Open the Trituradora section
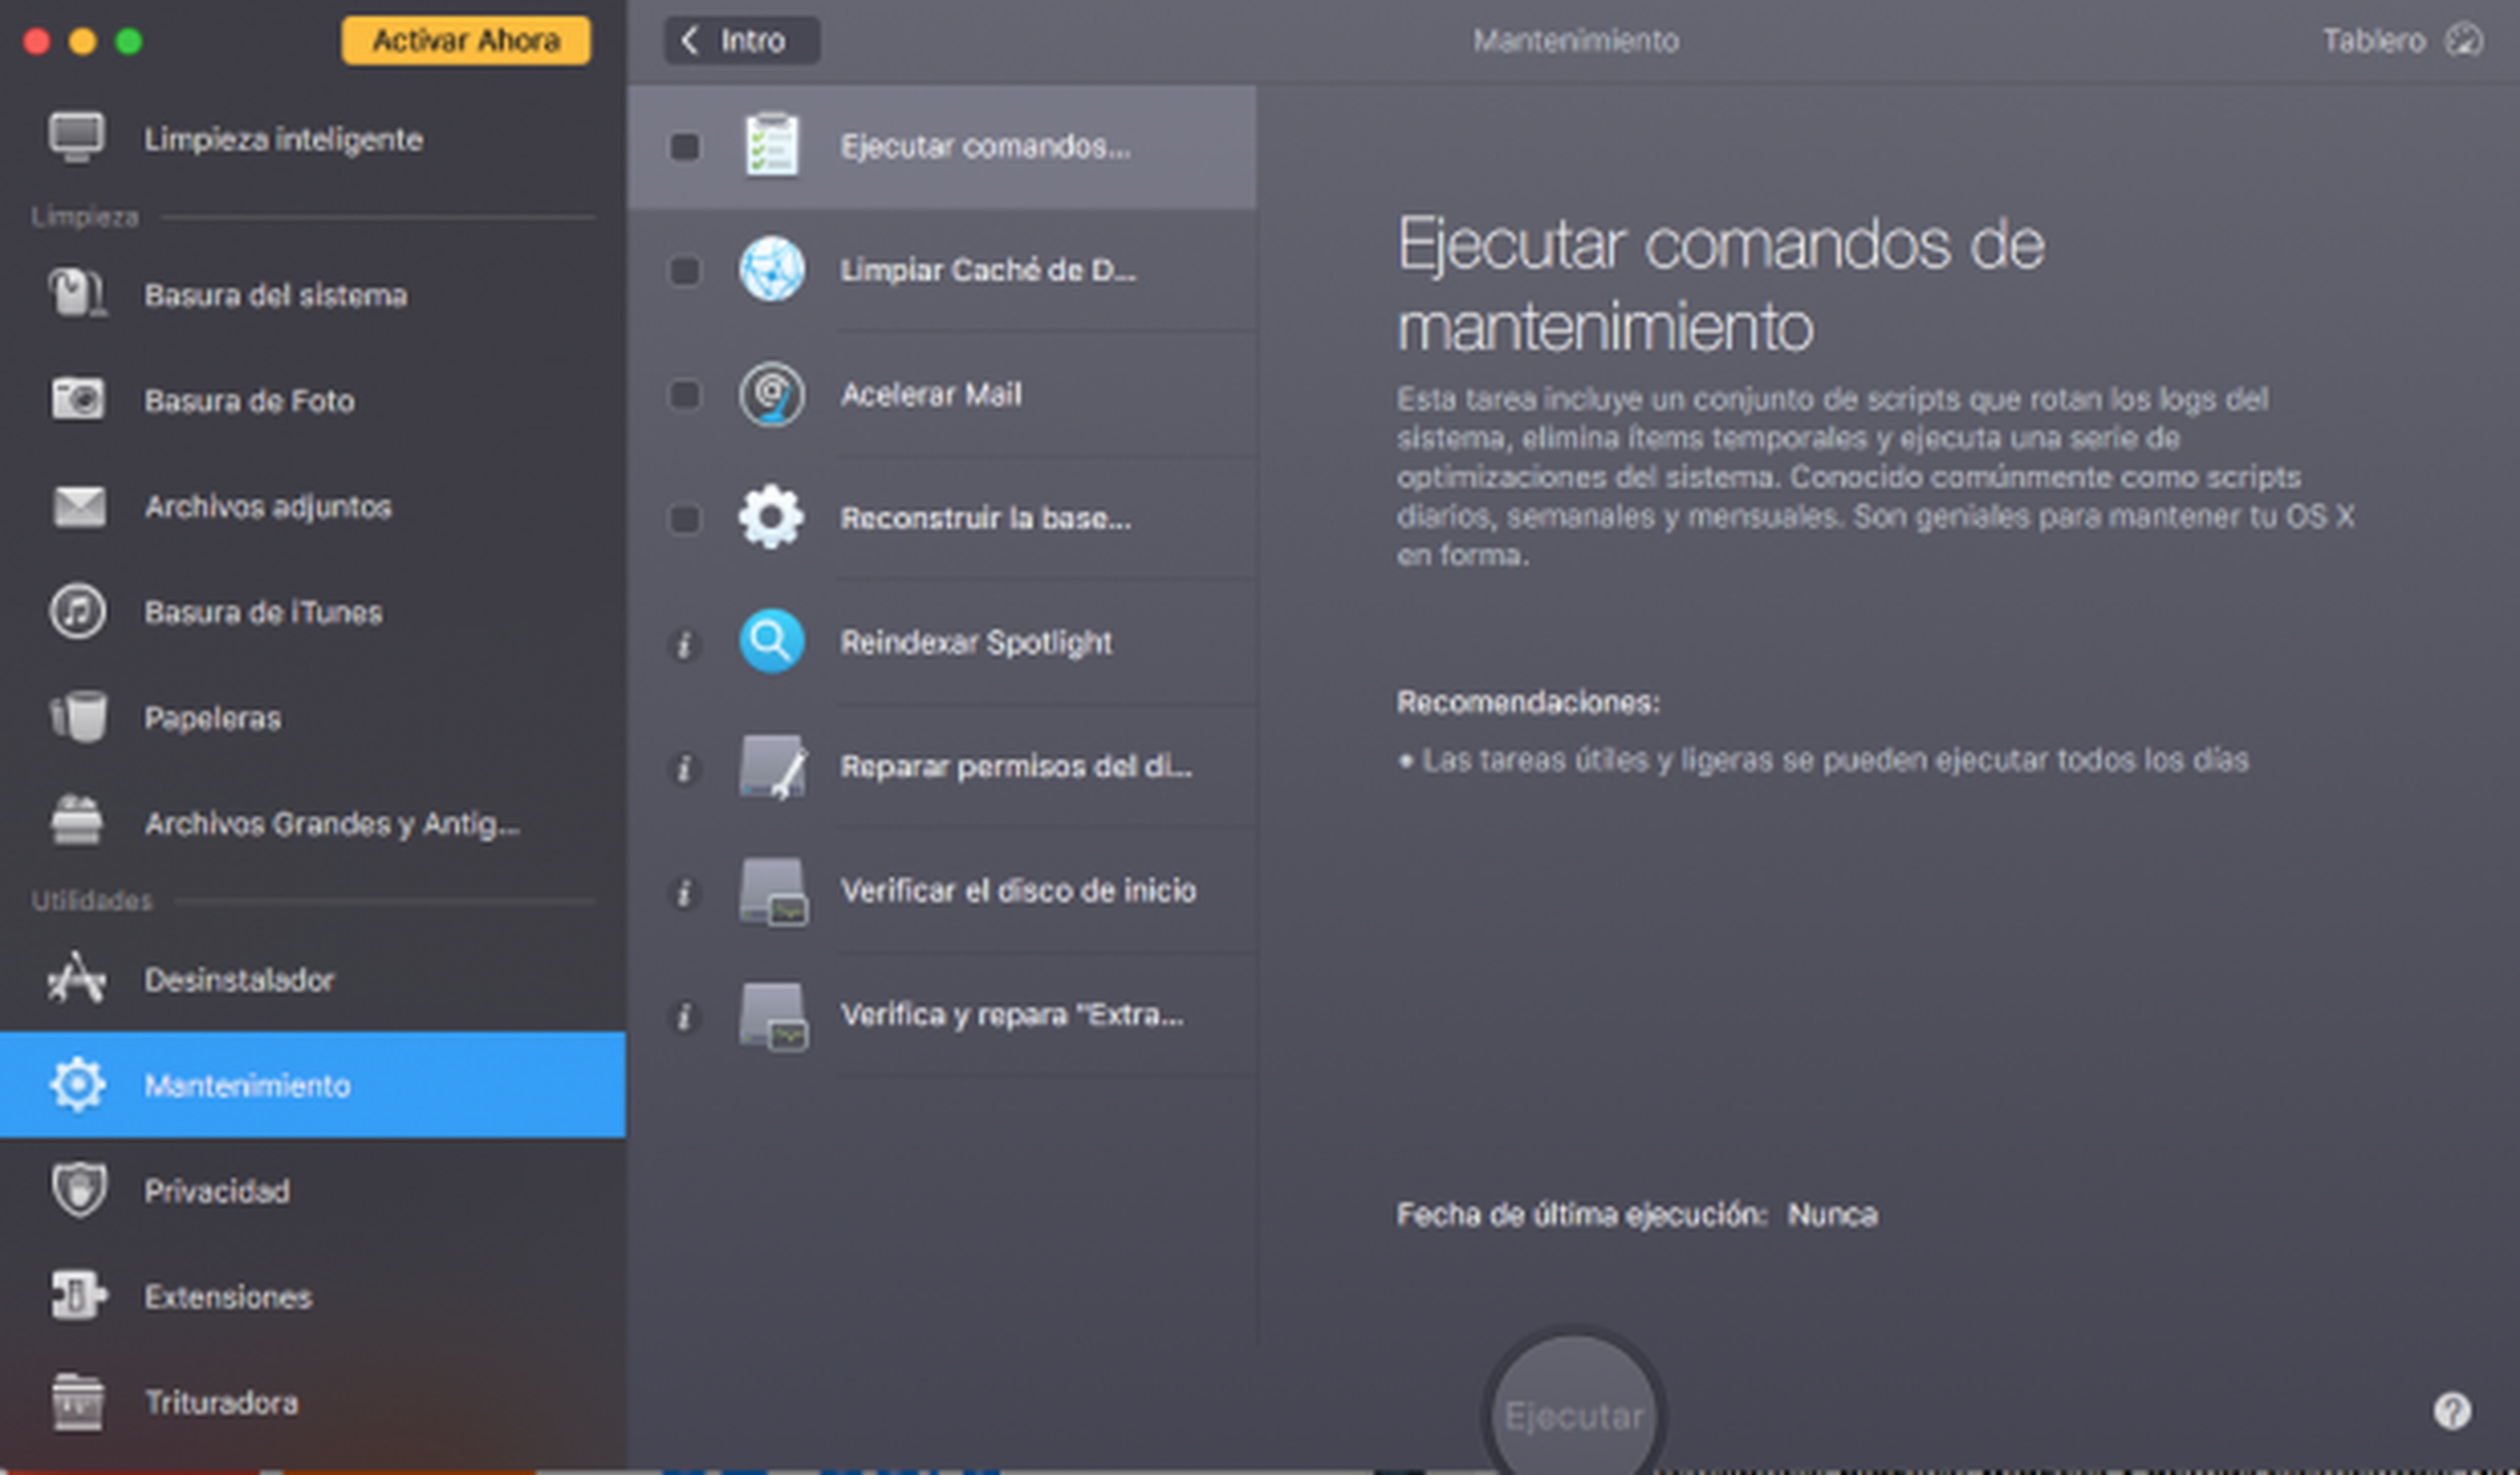Viewport: 2520px width, 1475px height. pos(313,1402)
